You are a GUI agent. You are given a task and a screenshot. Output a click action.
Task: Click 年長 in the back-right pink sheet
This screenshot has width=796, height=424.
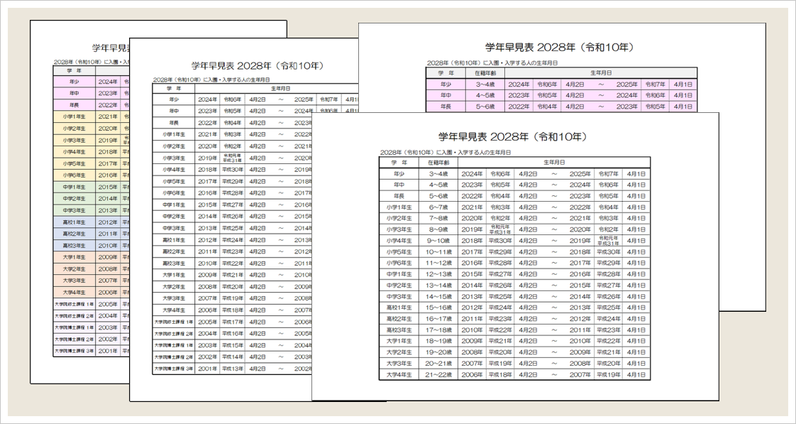pos(446,107)
